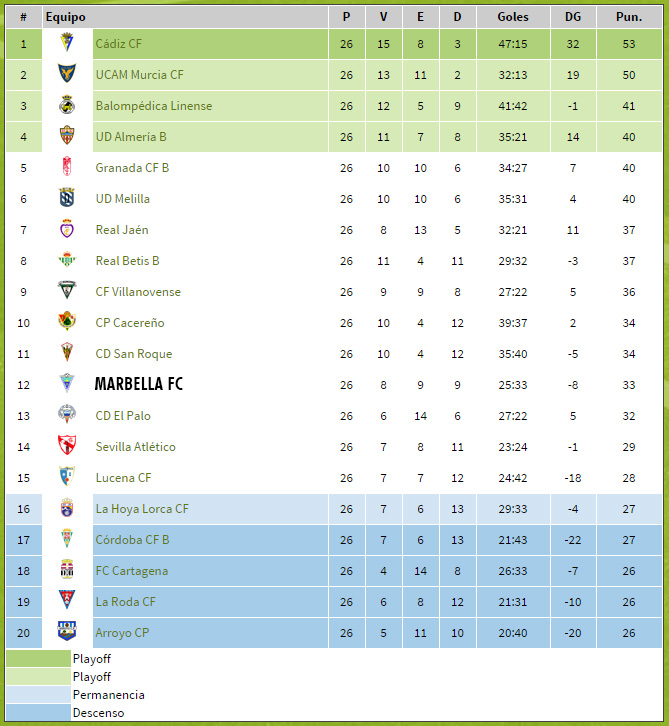Viewport: 669px width, 726px height.
Task: Click the La Roda CF crest
Action: pyautogui.click(x=67, y=601)
